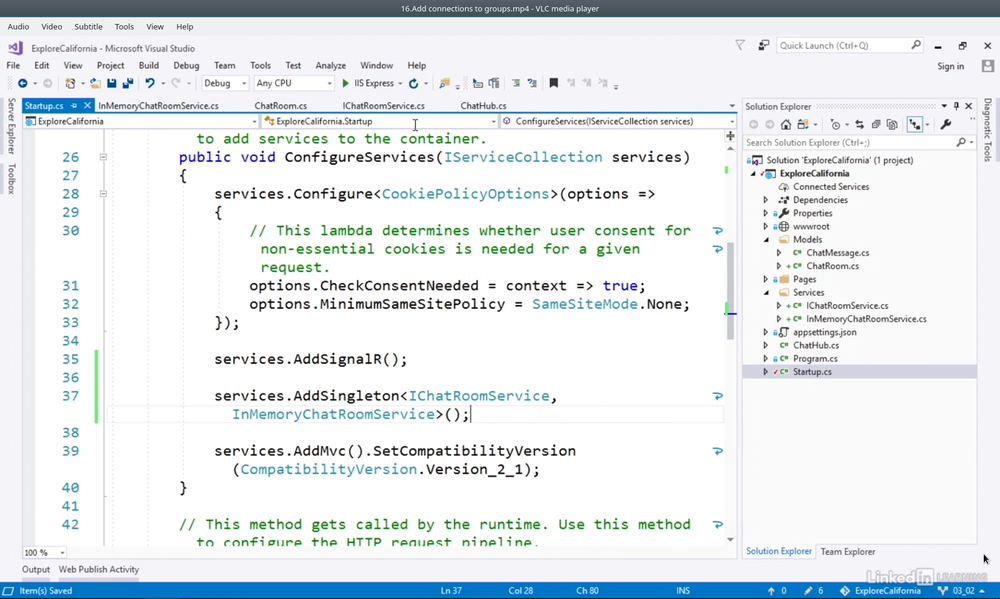This screenshot has height=599, width=1000.
Task: Open the Any CPU platform dropdown
Action: pyautogui.click(x=293, y=84)
